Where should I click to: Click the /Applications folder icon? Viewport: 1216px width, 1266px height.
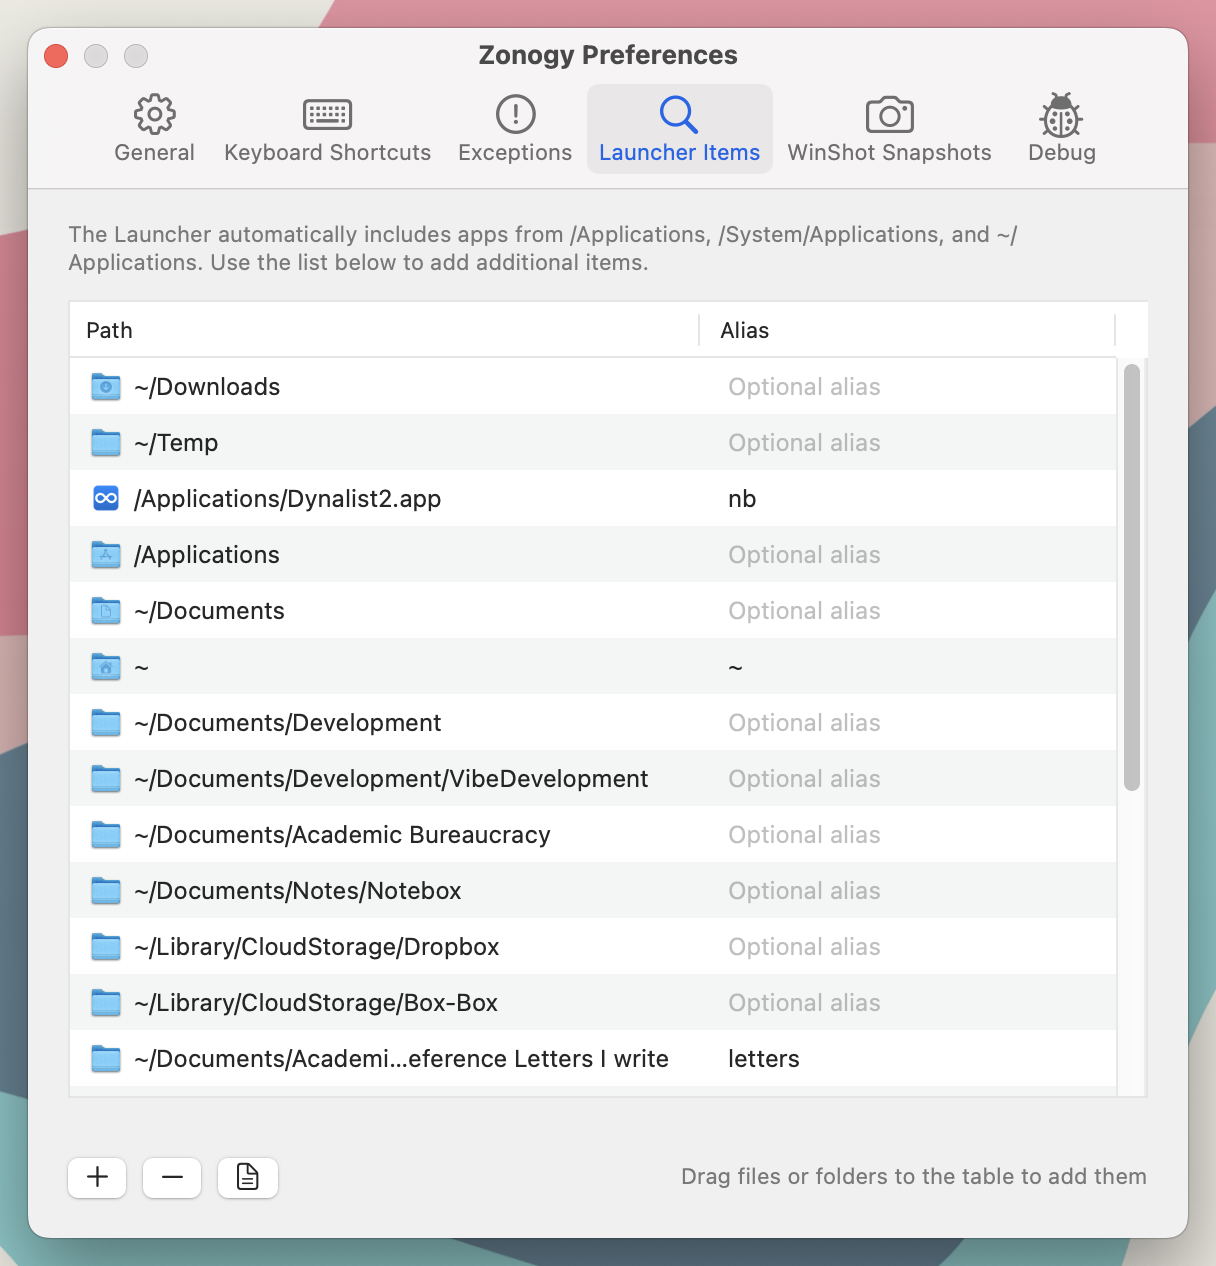[106, 554]
